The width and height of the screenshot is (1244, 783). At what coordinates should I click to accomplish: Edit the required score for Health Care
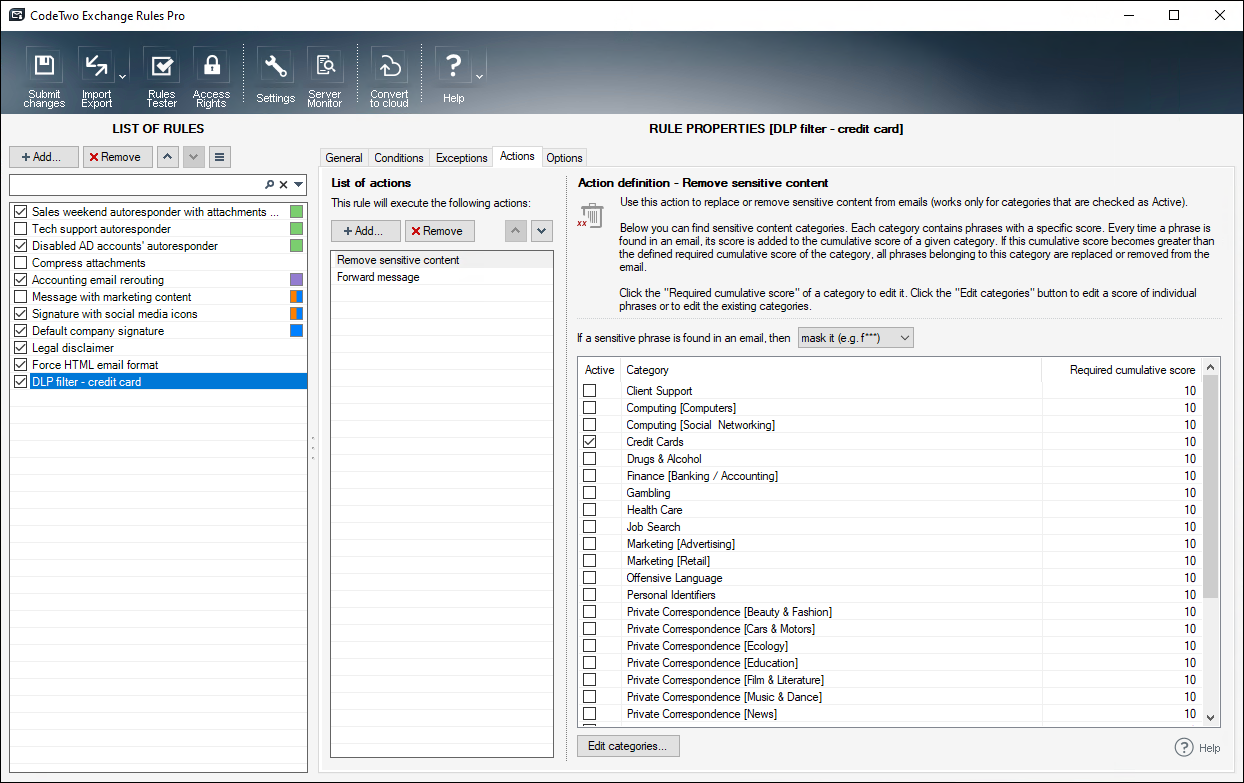click(x=1190, y=510)
